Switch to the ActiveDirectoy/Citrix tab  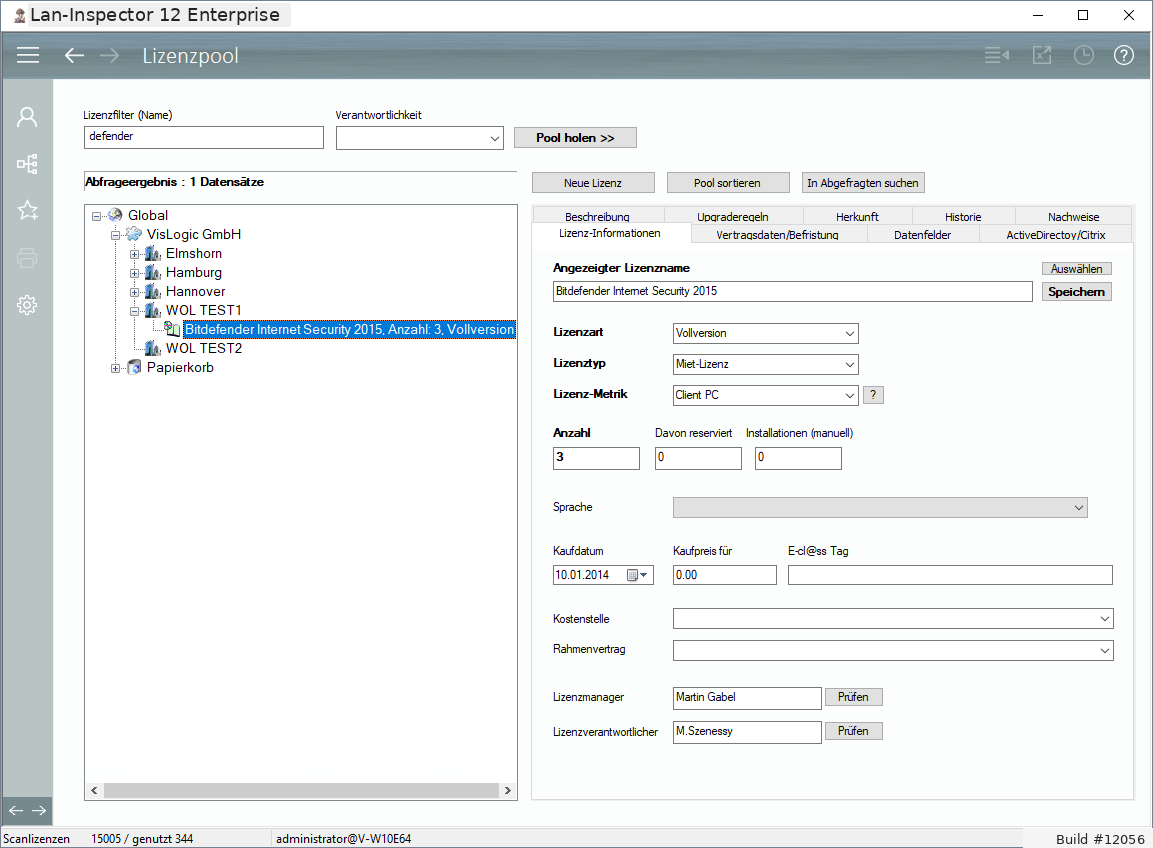1056,235
